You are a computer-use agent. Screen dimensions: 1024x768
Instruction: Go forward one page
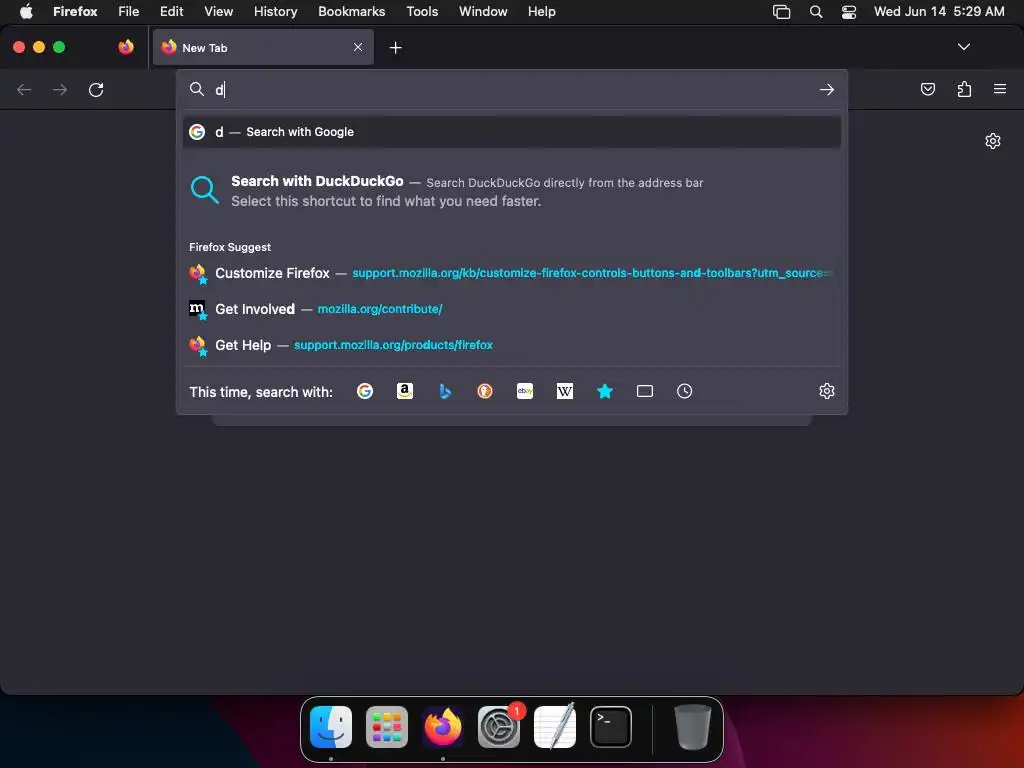click(x=60, y=89)
